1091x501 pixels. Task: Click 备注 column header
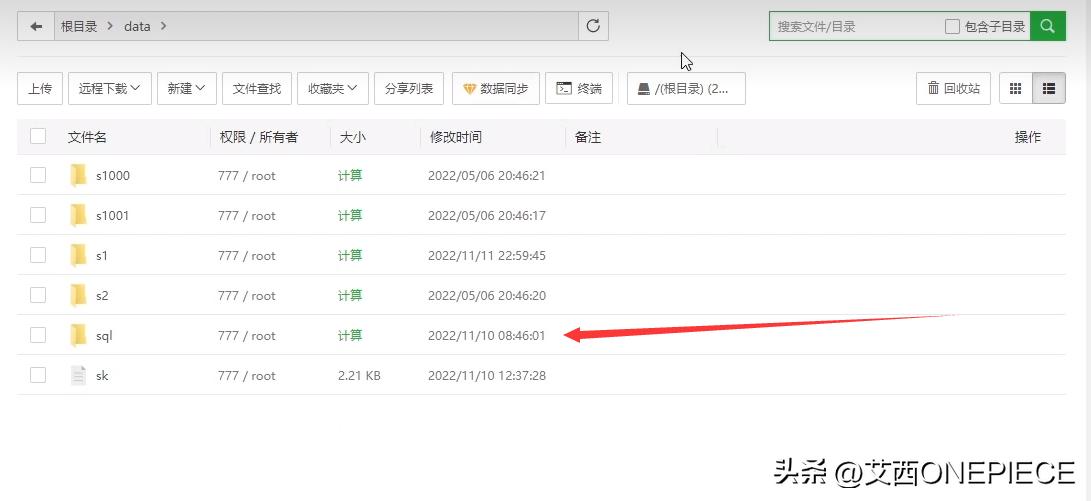pyautogui.click(x=588, y=137)
